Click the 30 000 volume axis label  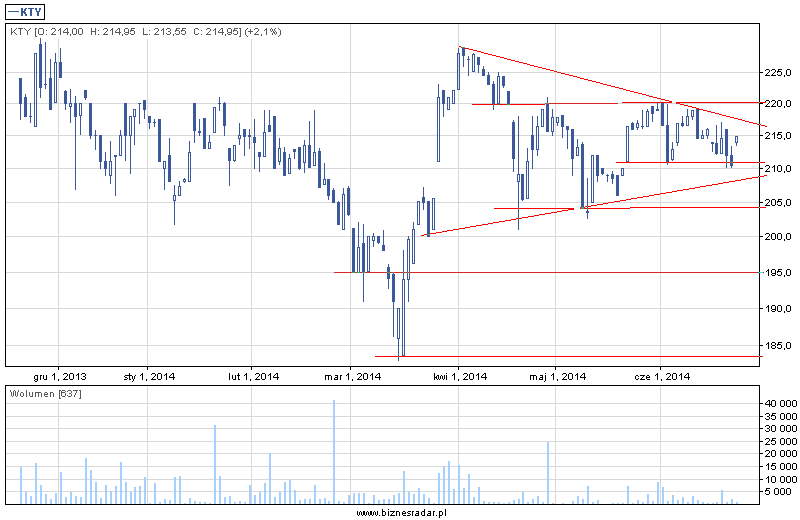(781, 429)
